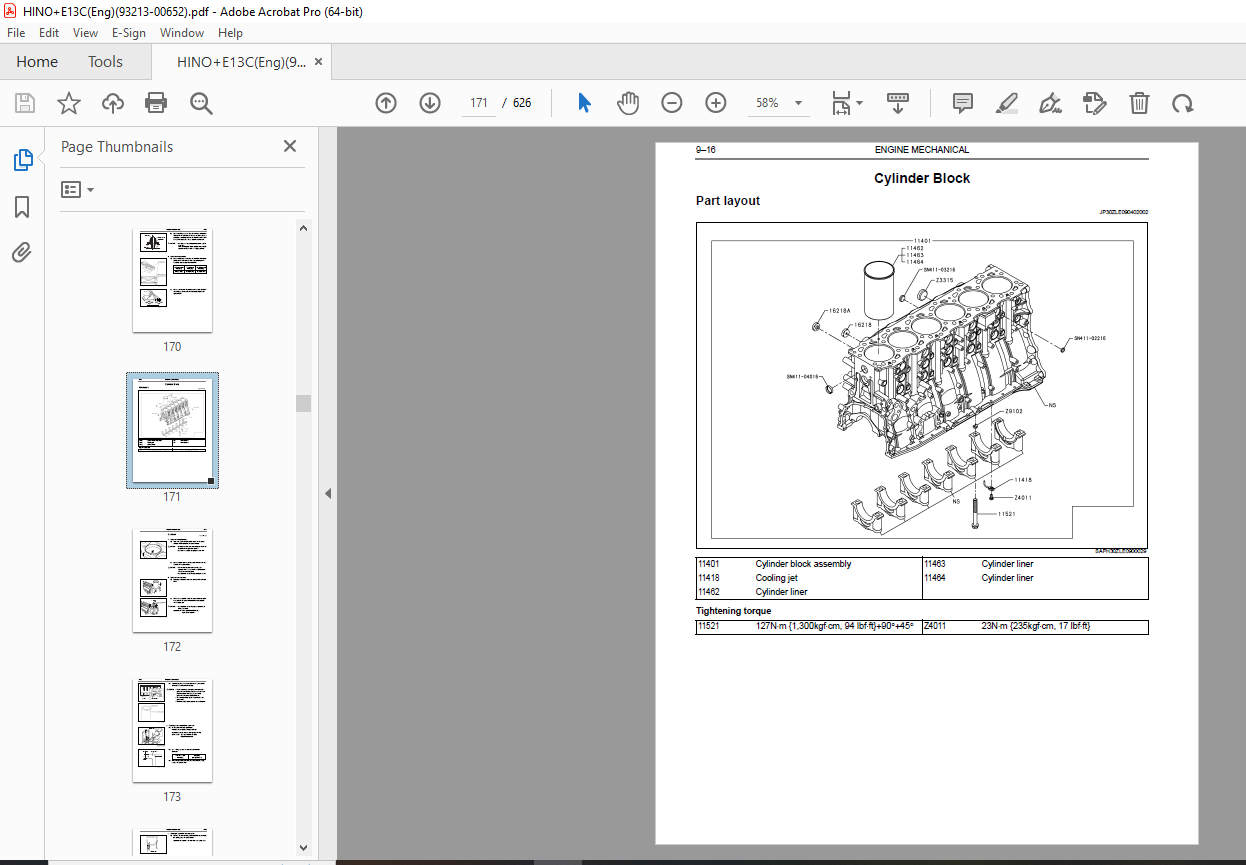The image size is (1246, 865).
Task: Select the Highlight text pen tool
Action: coord(1006,103)
